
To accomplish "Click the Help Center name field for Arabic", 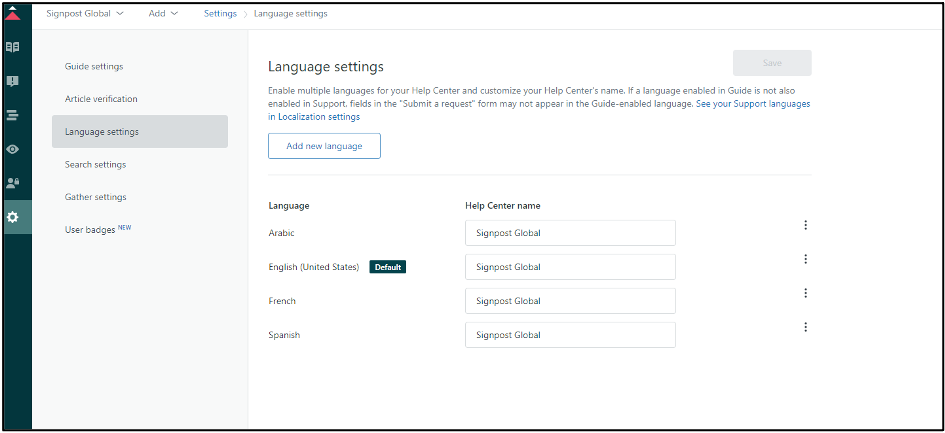I will [x=570, y=233].
